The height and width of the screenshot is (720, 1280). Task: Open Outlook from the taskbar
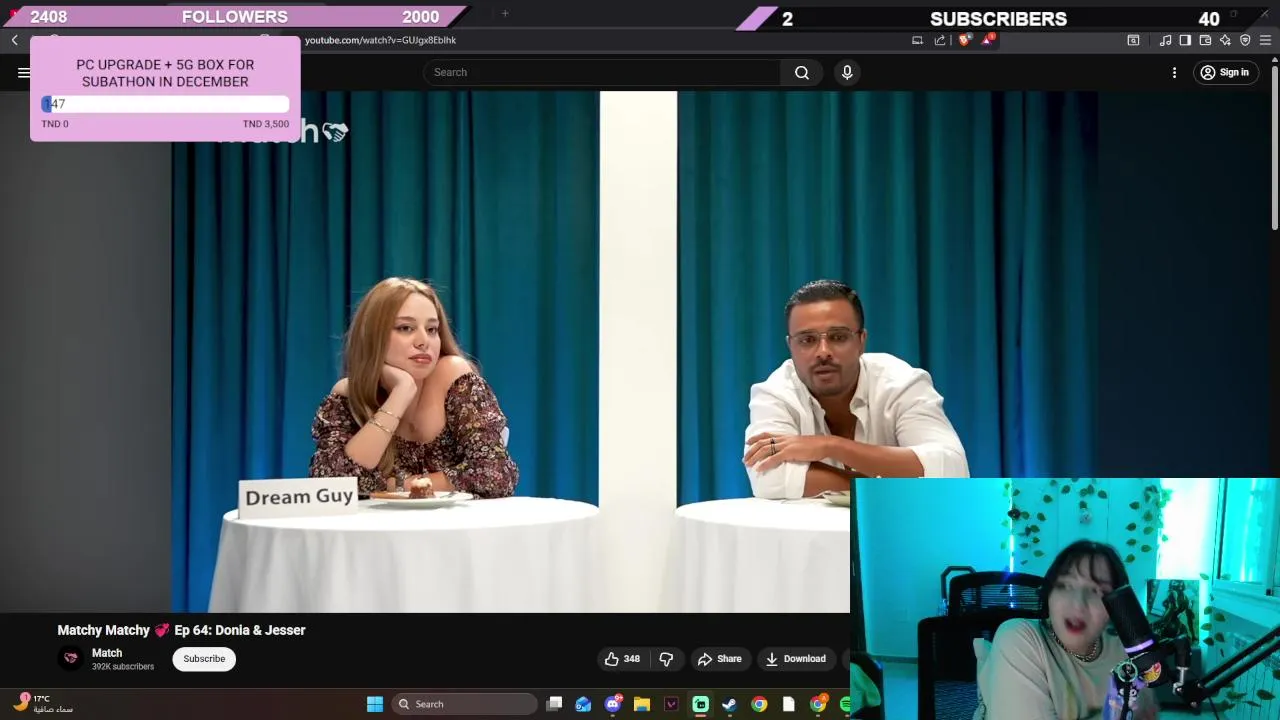click(583, 704)
